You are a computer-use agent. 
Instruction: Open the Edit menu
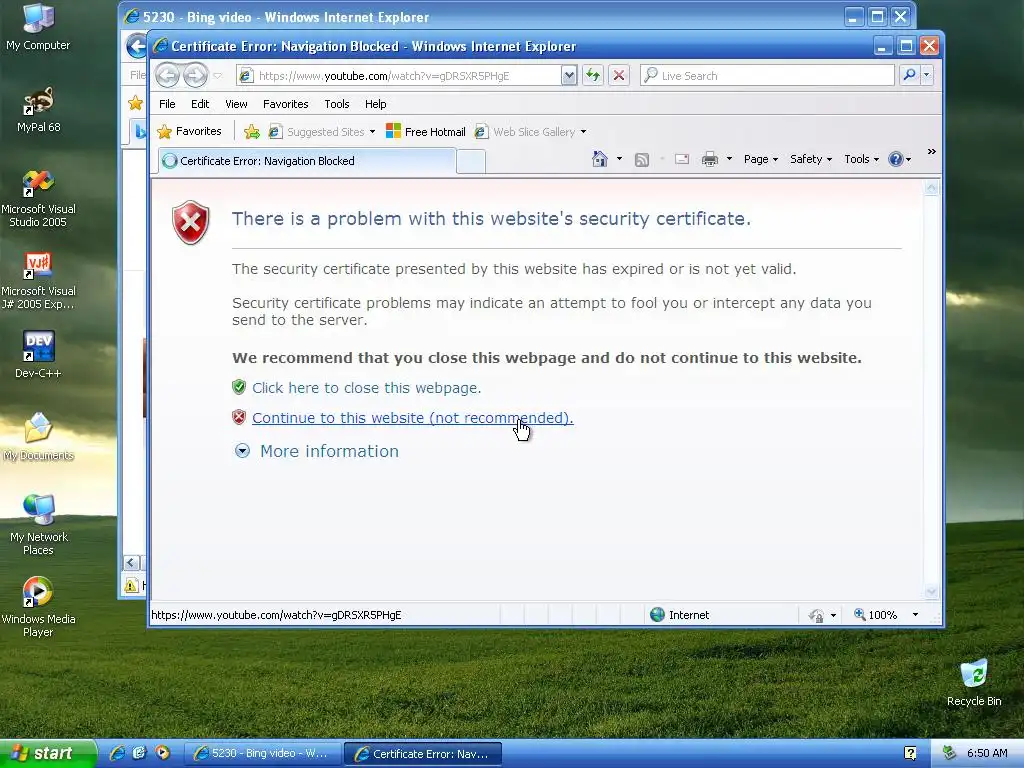pyautogui.click(x=200, y=104)
